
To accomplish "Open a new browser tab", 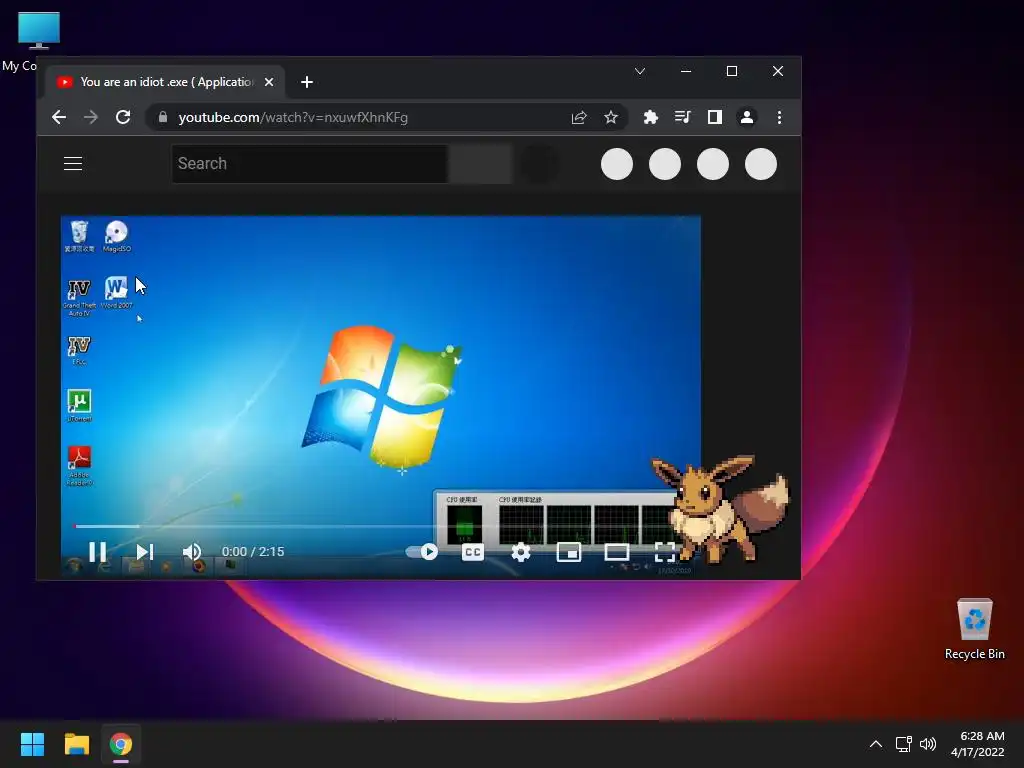I will click(307, 82).
